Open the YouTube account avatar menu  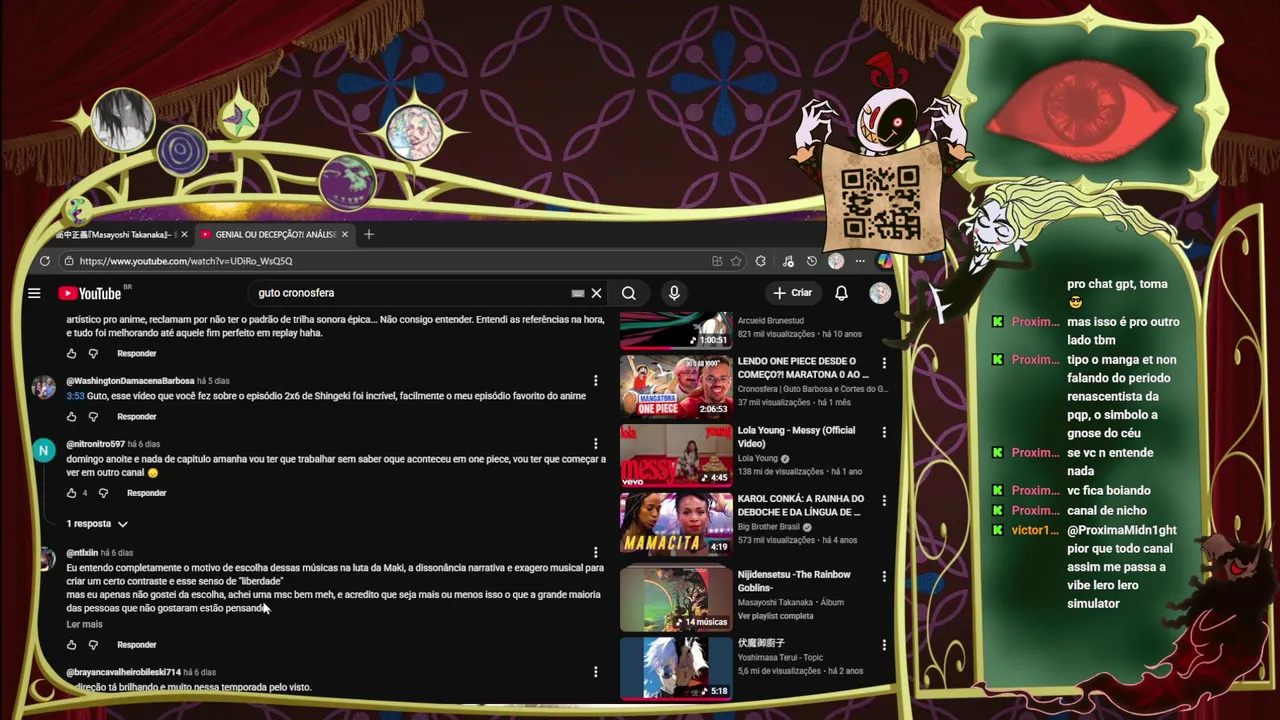880,293
